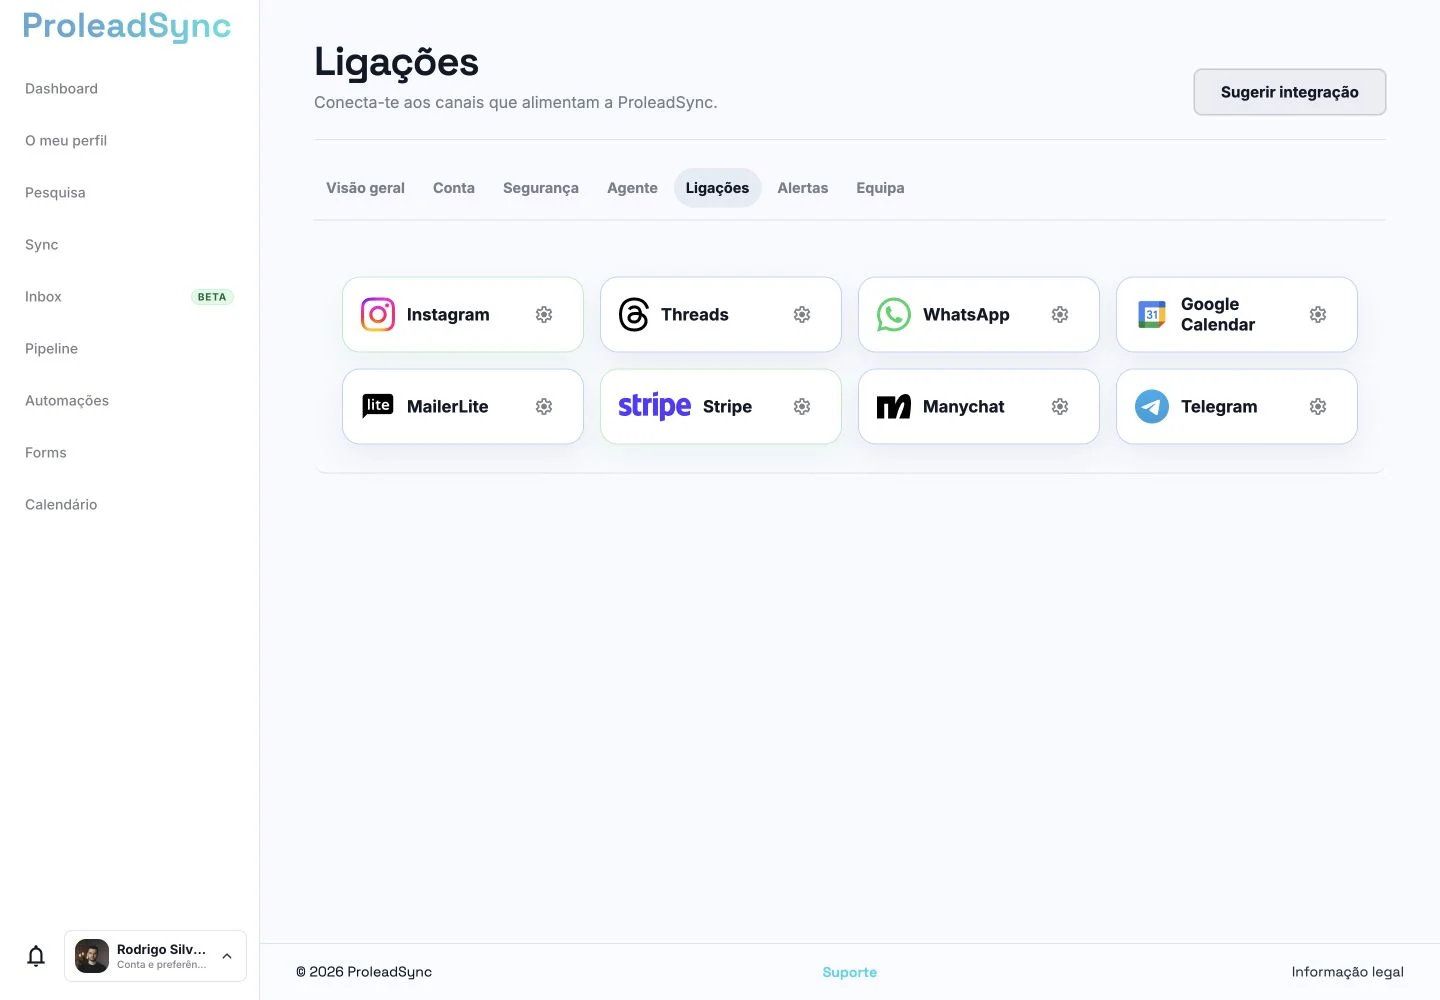Select the Ligações tab

click(x=717, y=188)
